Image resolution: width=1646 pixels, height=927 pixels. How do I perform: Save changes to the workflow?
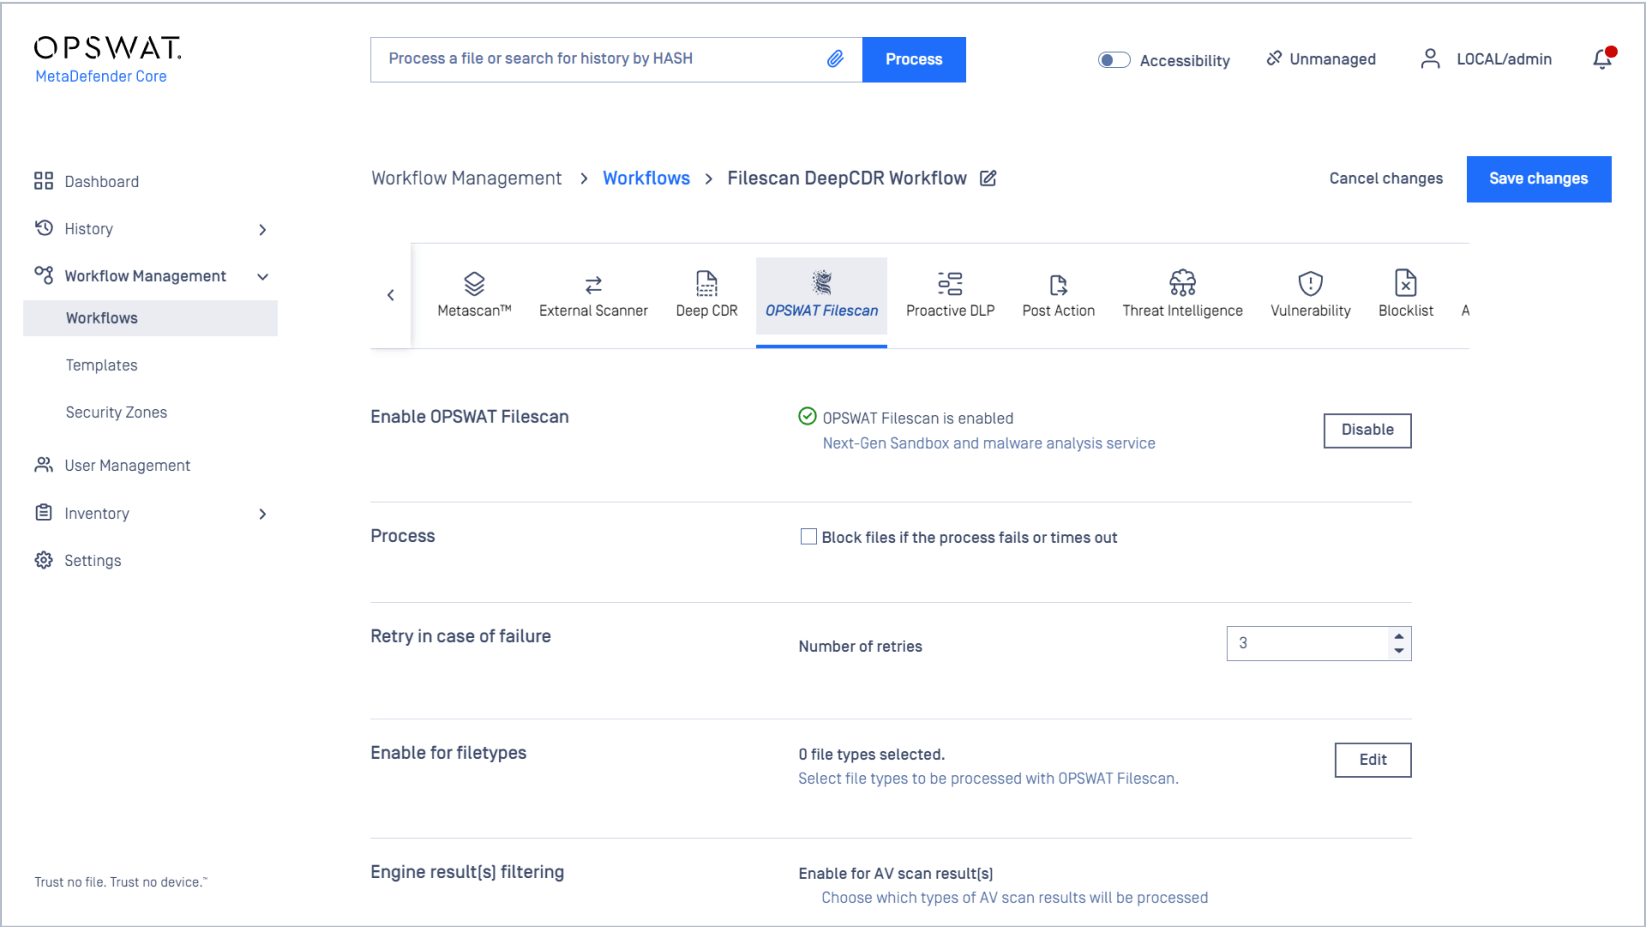point(1538,179)
